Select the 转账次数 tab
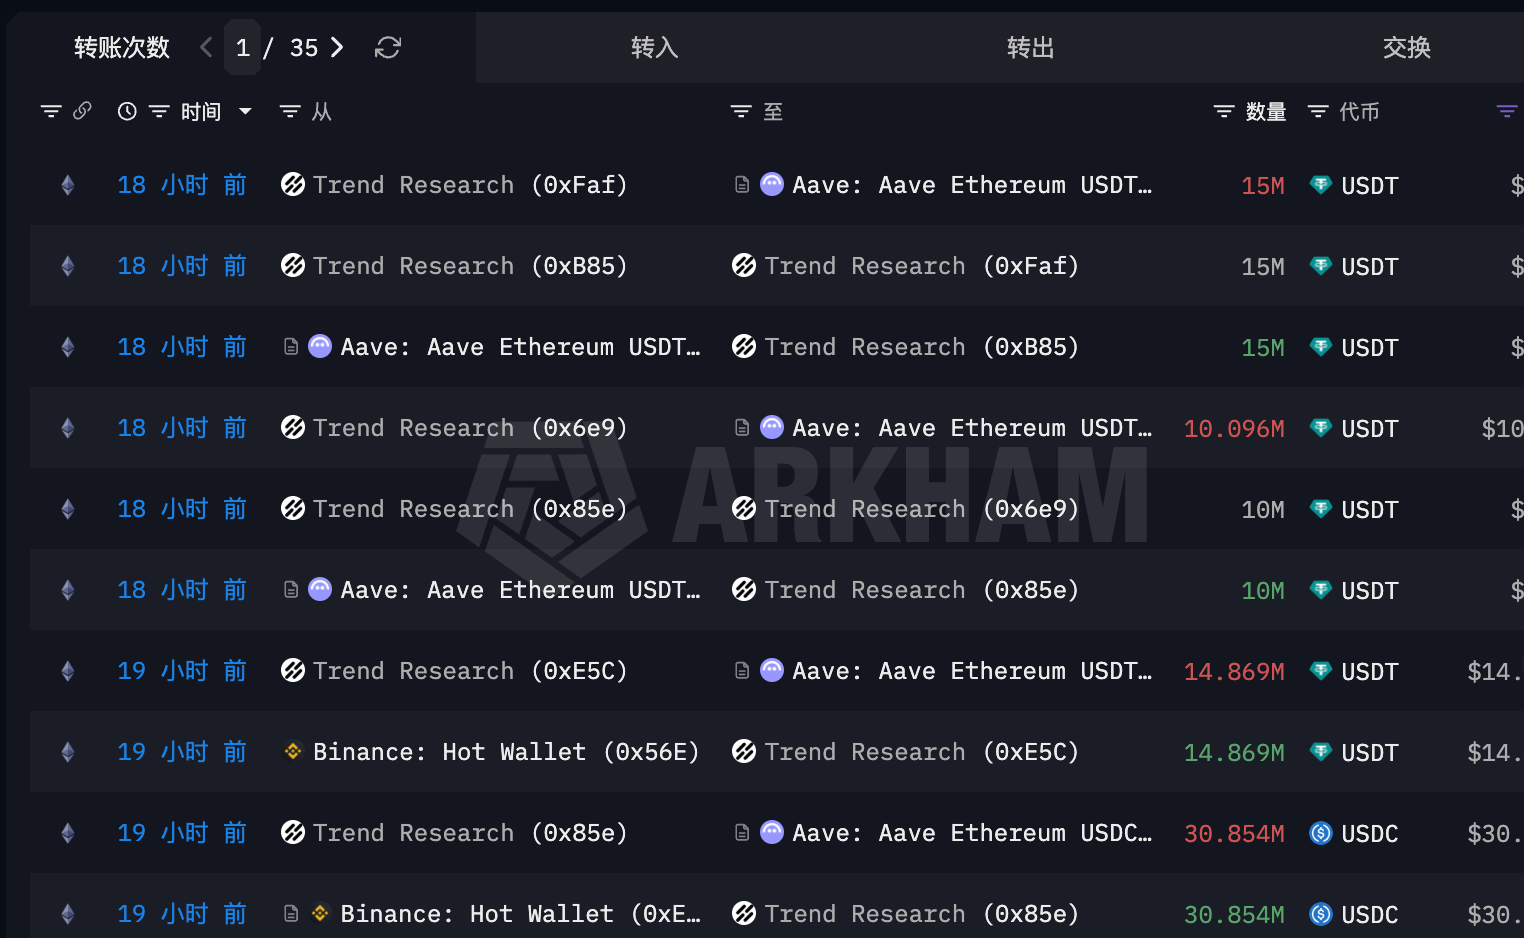The height and width of the screenshot is (938, 1524). (x=122, y=47)
